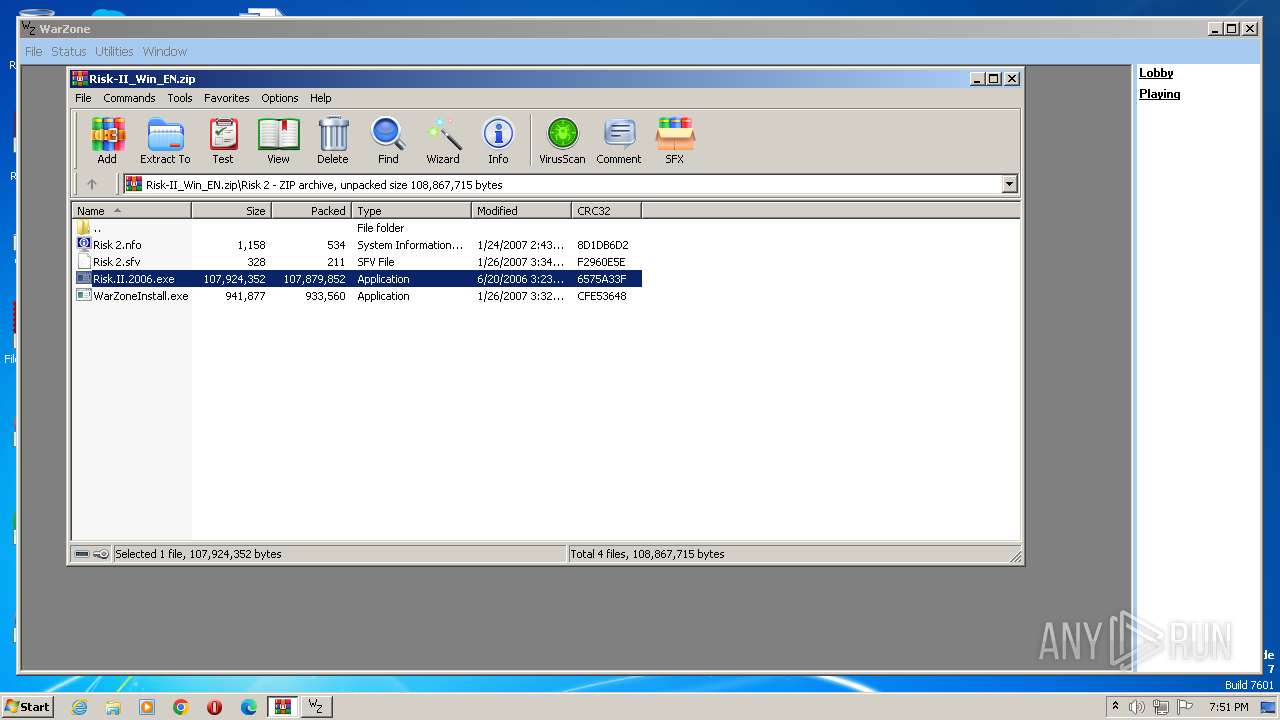Viewport: 1280px width, 720px height.
Task: Open the WinRAR File menu
Action: point(83,98)
